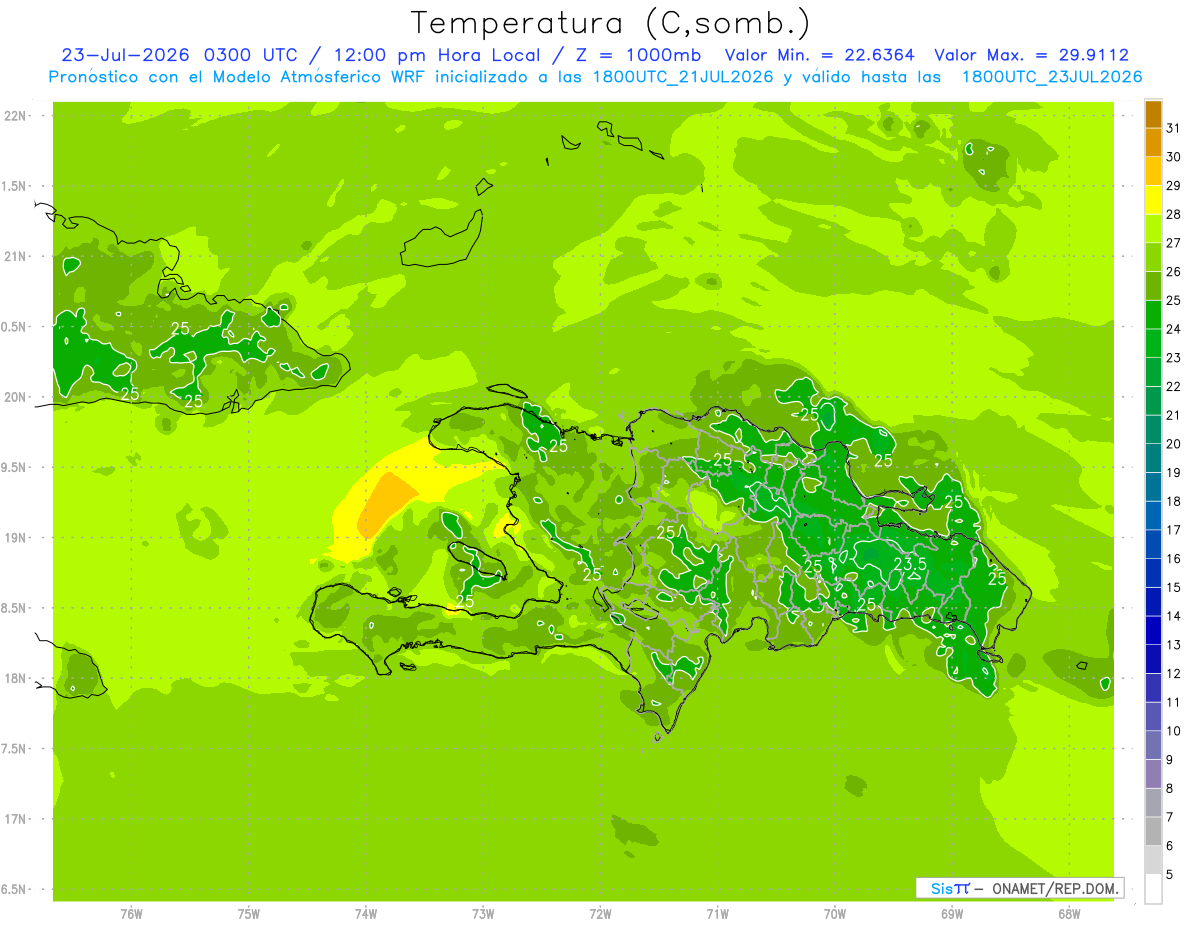The width and height of the screenshot is (1200, 927).
Task: Click the legend value 31
Action: click(x=1173, y=128)
